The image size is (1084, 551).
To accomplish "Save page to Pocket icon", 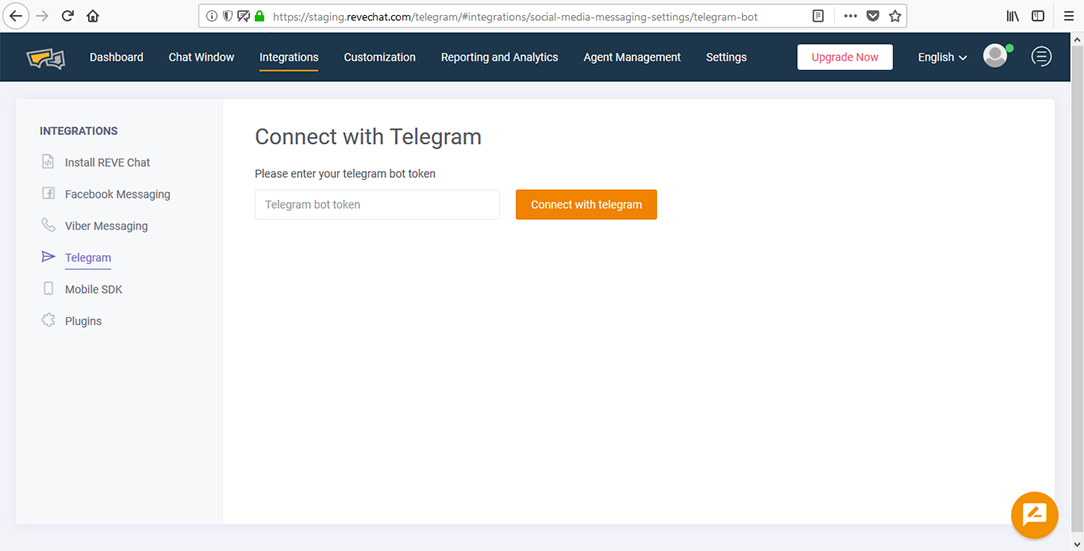I will click(872, 16).
